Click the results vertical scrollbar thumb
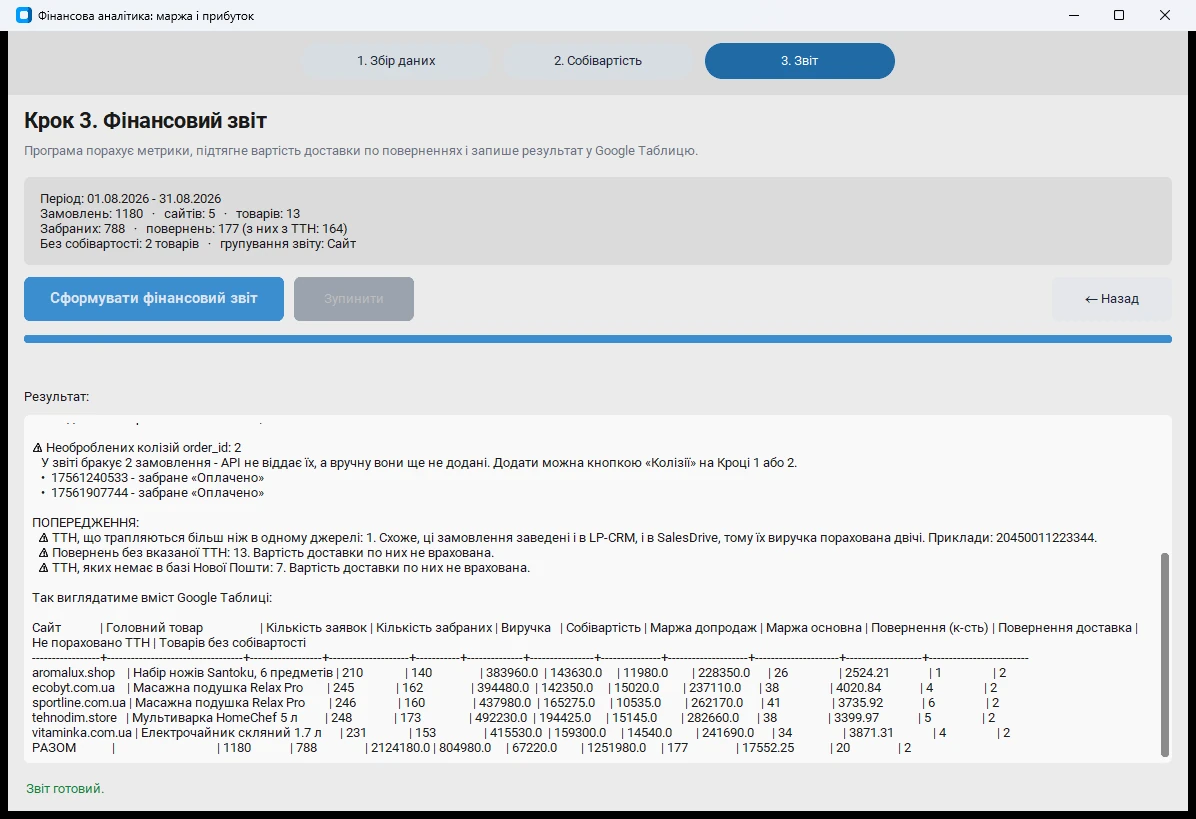This screenshot has height=819, width=1196. 1165,655
